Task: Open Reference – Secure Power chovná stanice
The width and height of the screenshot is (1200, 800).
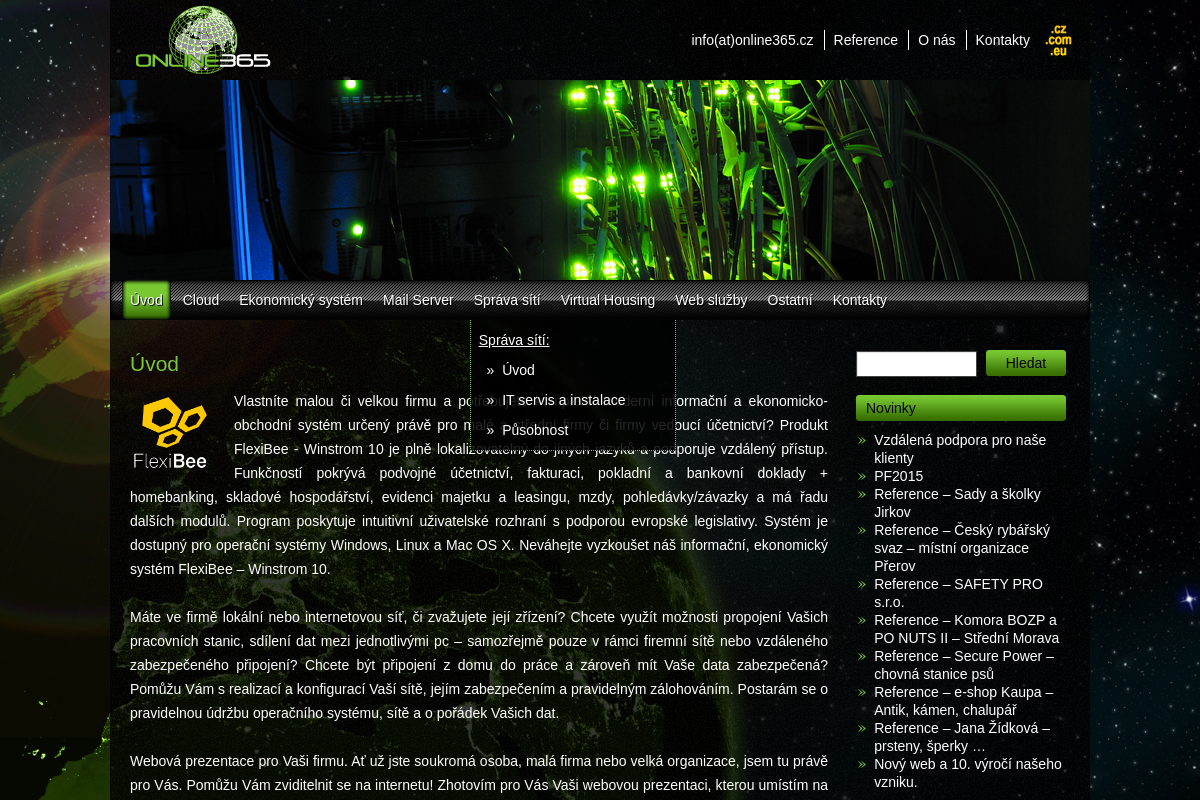Action: 964,665
